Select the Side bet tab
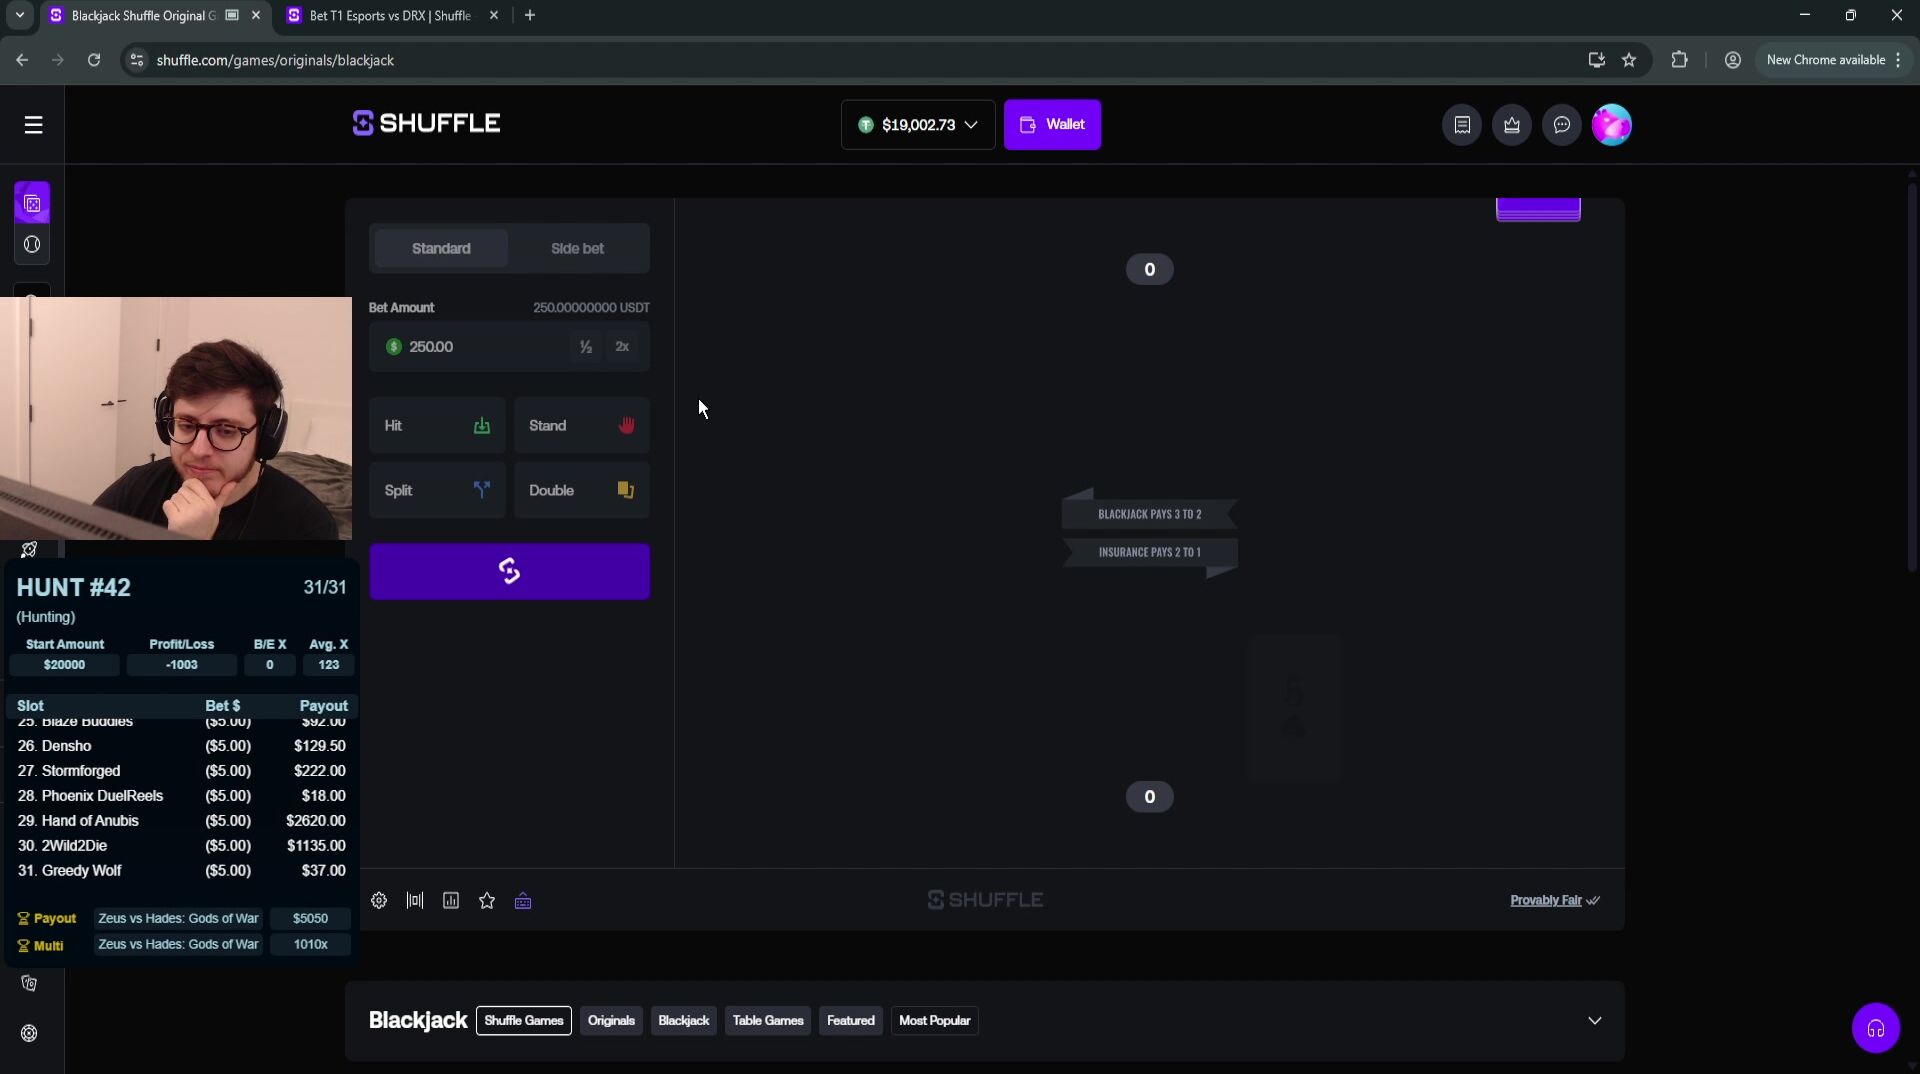 coord(577,248)
